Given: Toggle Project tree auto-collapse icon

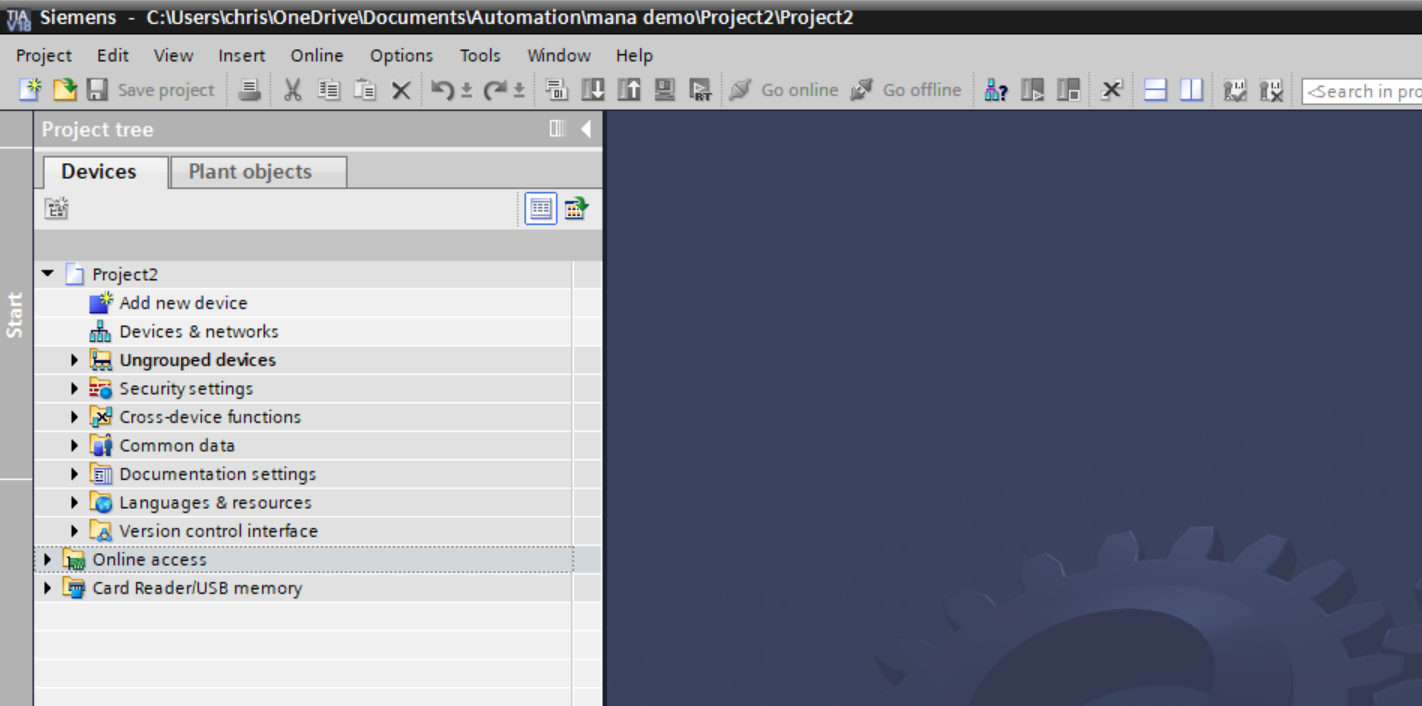Looking at the screenshot, I should coord(558,129).
